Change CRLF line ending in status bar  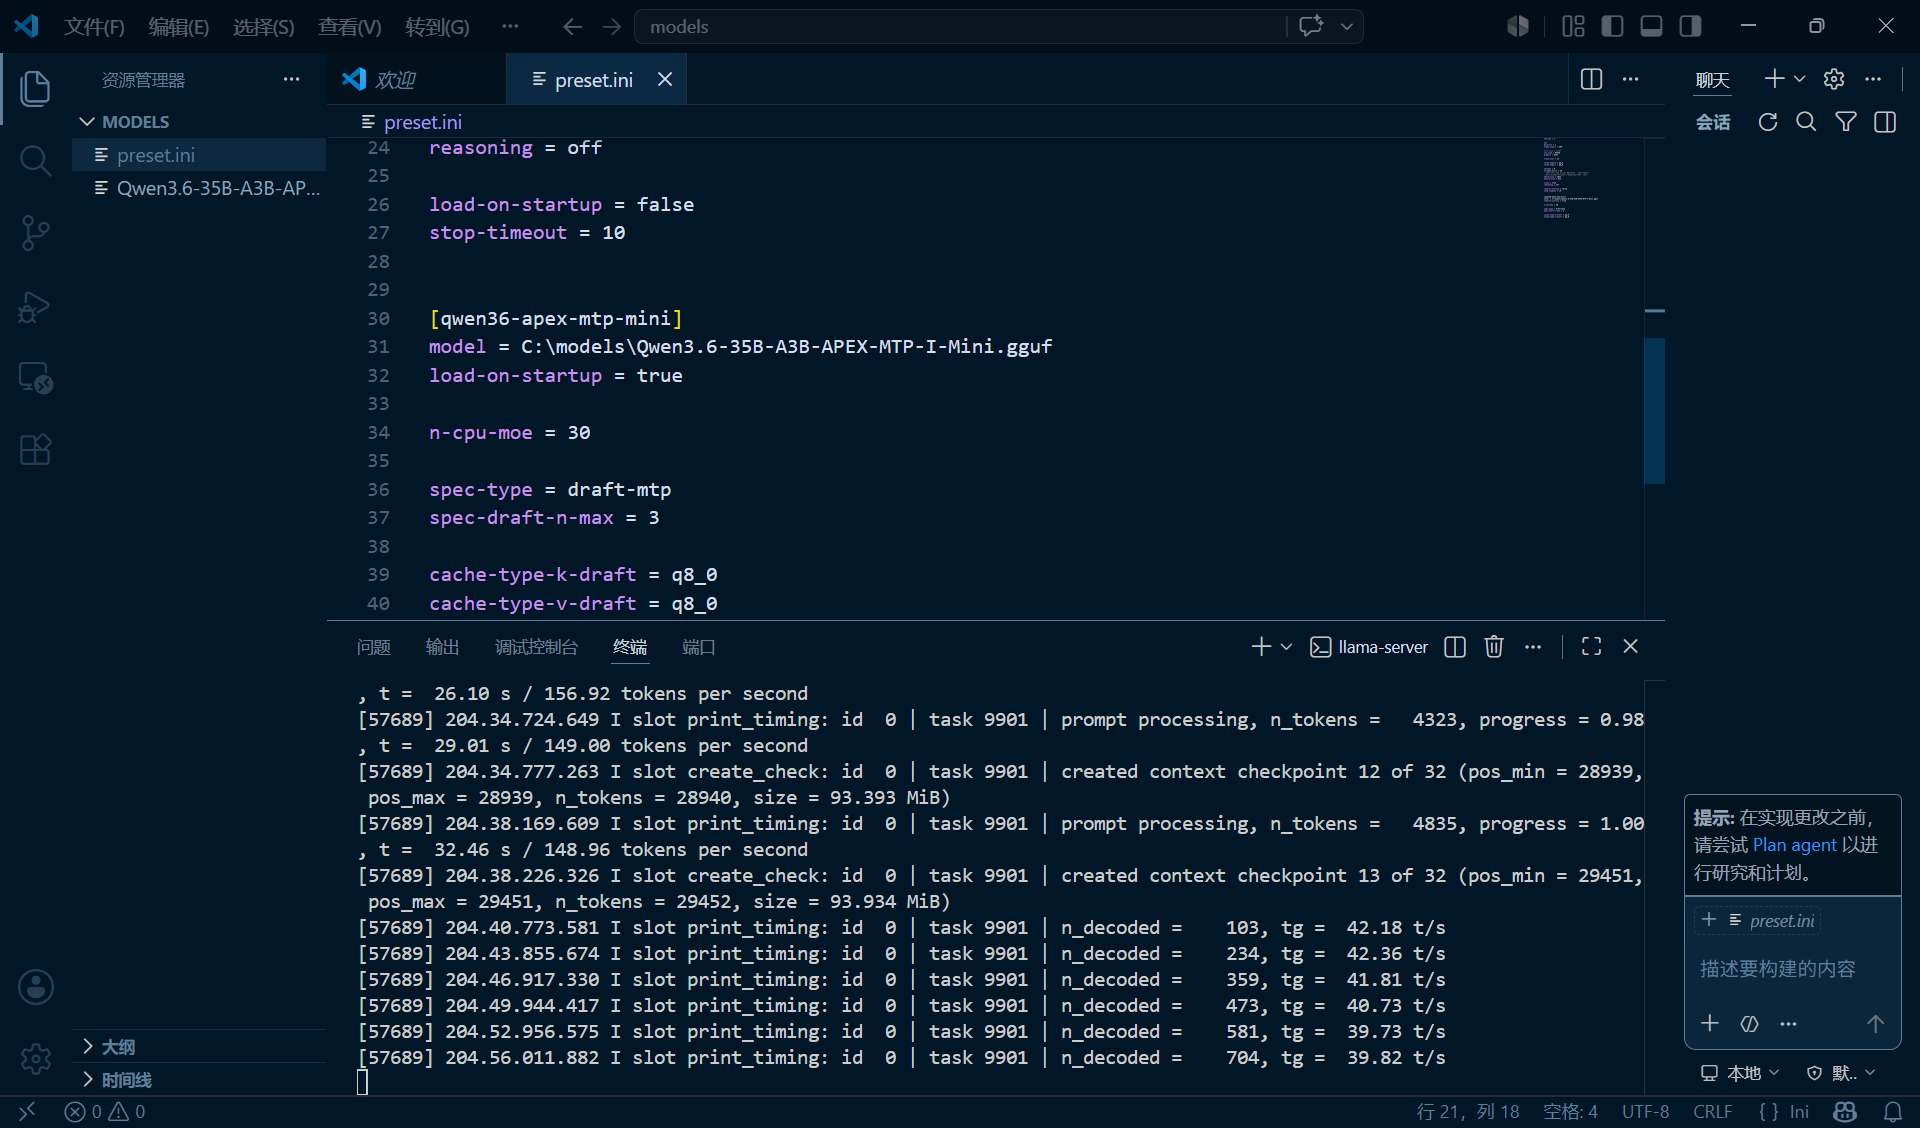click(x=1712, y=1112)
